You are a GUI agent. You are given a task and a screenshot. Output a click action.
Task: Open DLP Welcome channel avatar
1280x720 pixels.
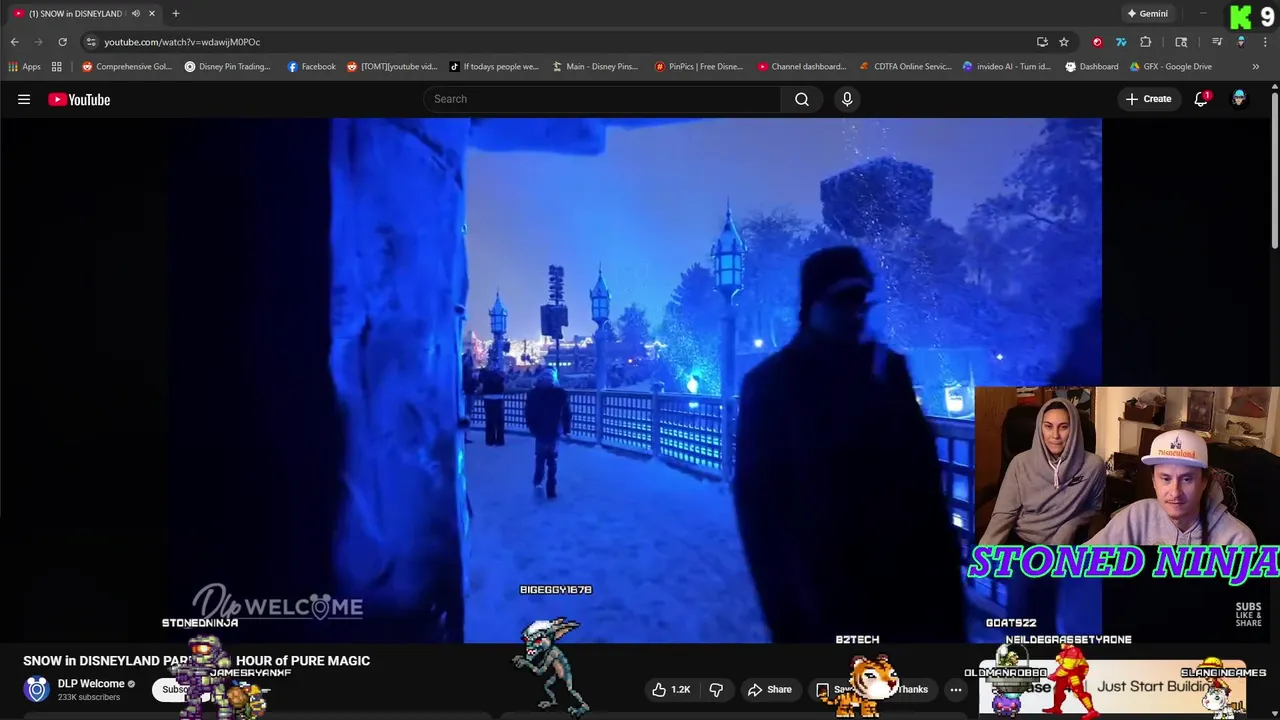pyautogui.click(x=36, y=689)
